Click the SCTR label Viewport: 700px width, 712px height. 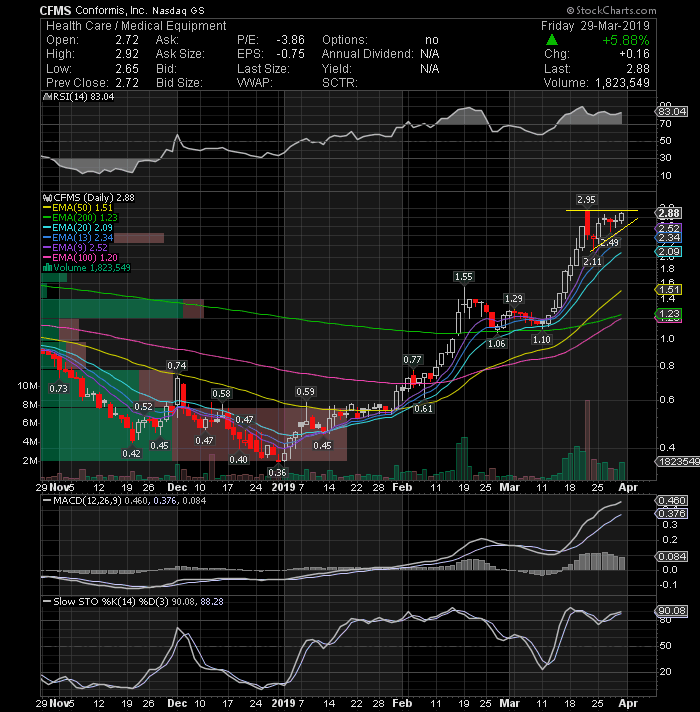click(x=340, y=83)
